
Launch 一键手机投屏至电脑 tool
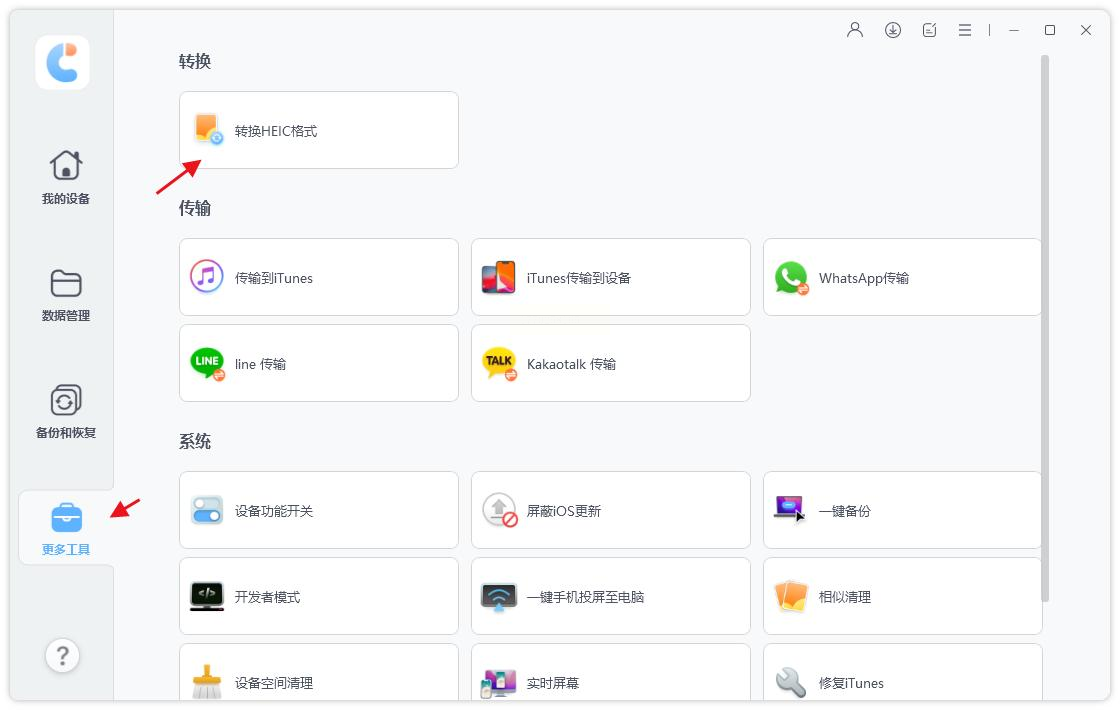(611, 596)
